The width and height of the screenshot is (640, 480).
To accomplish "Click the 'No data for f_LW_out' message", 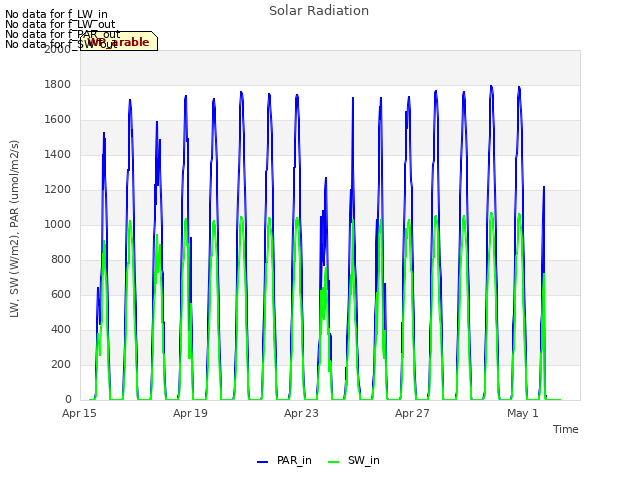I will point(60,24).
